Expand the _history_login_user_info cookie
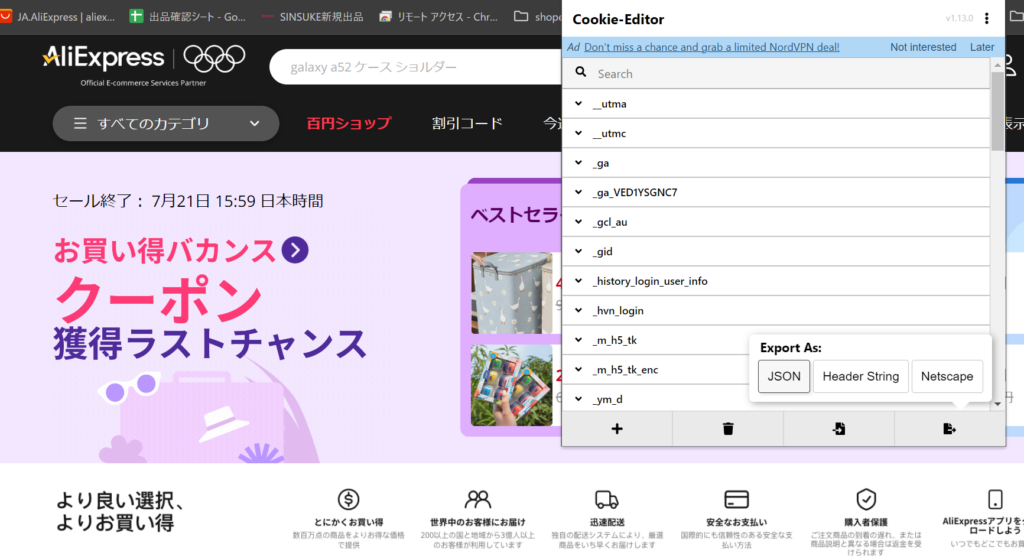 tap(578, 281)
